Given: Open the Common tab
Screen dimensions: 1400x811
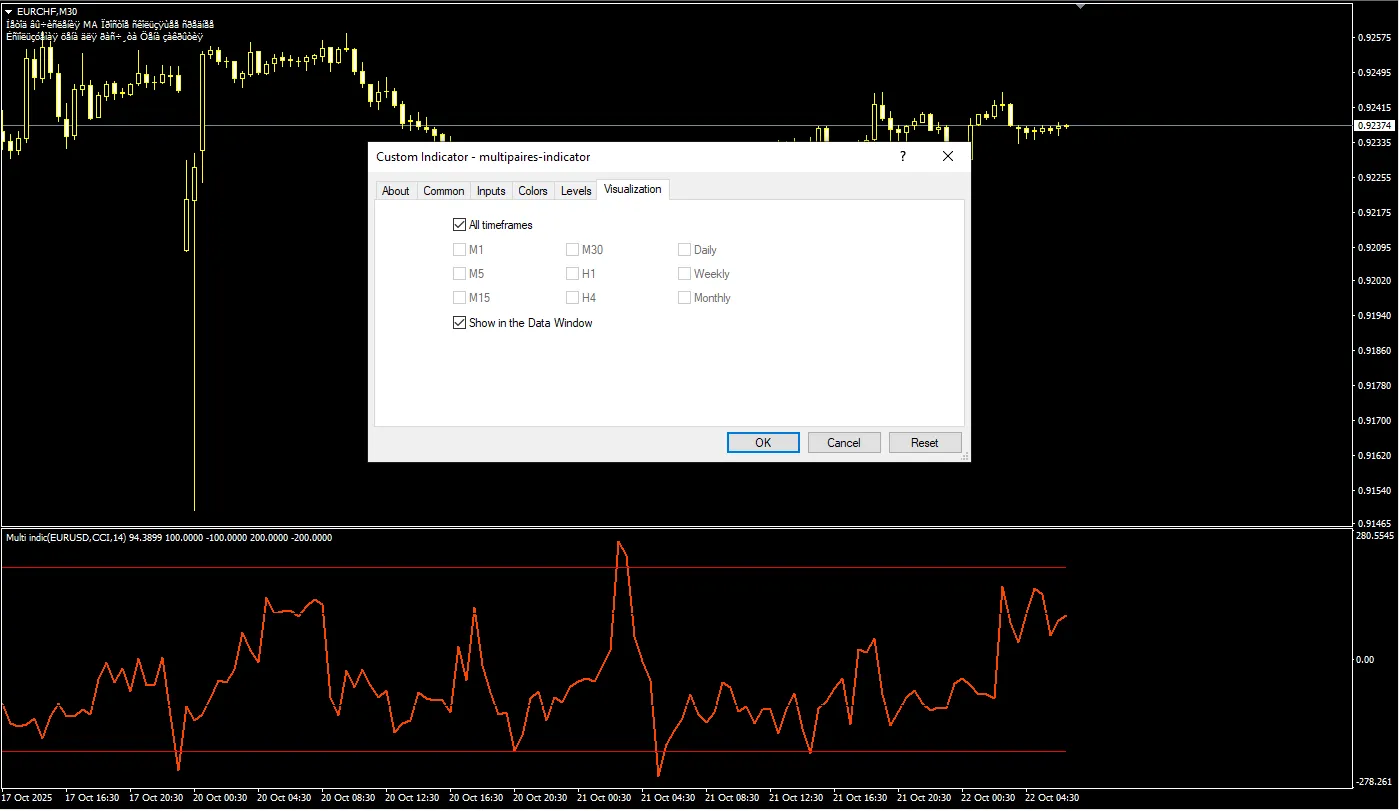Looking at the screenshot, I should (x=443, y=191).
